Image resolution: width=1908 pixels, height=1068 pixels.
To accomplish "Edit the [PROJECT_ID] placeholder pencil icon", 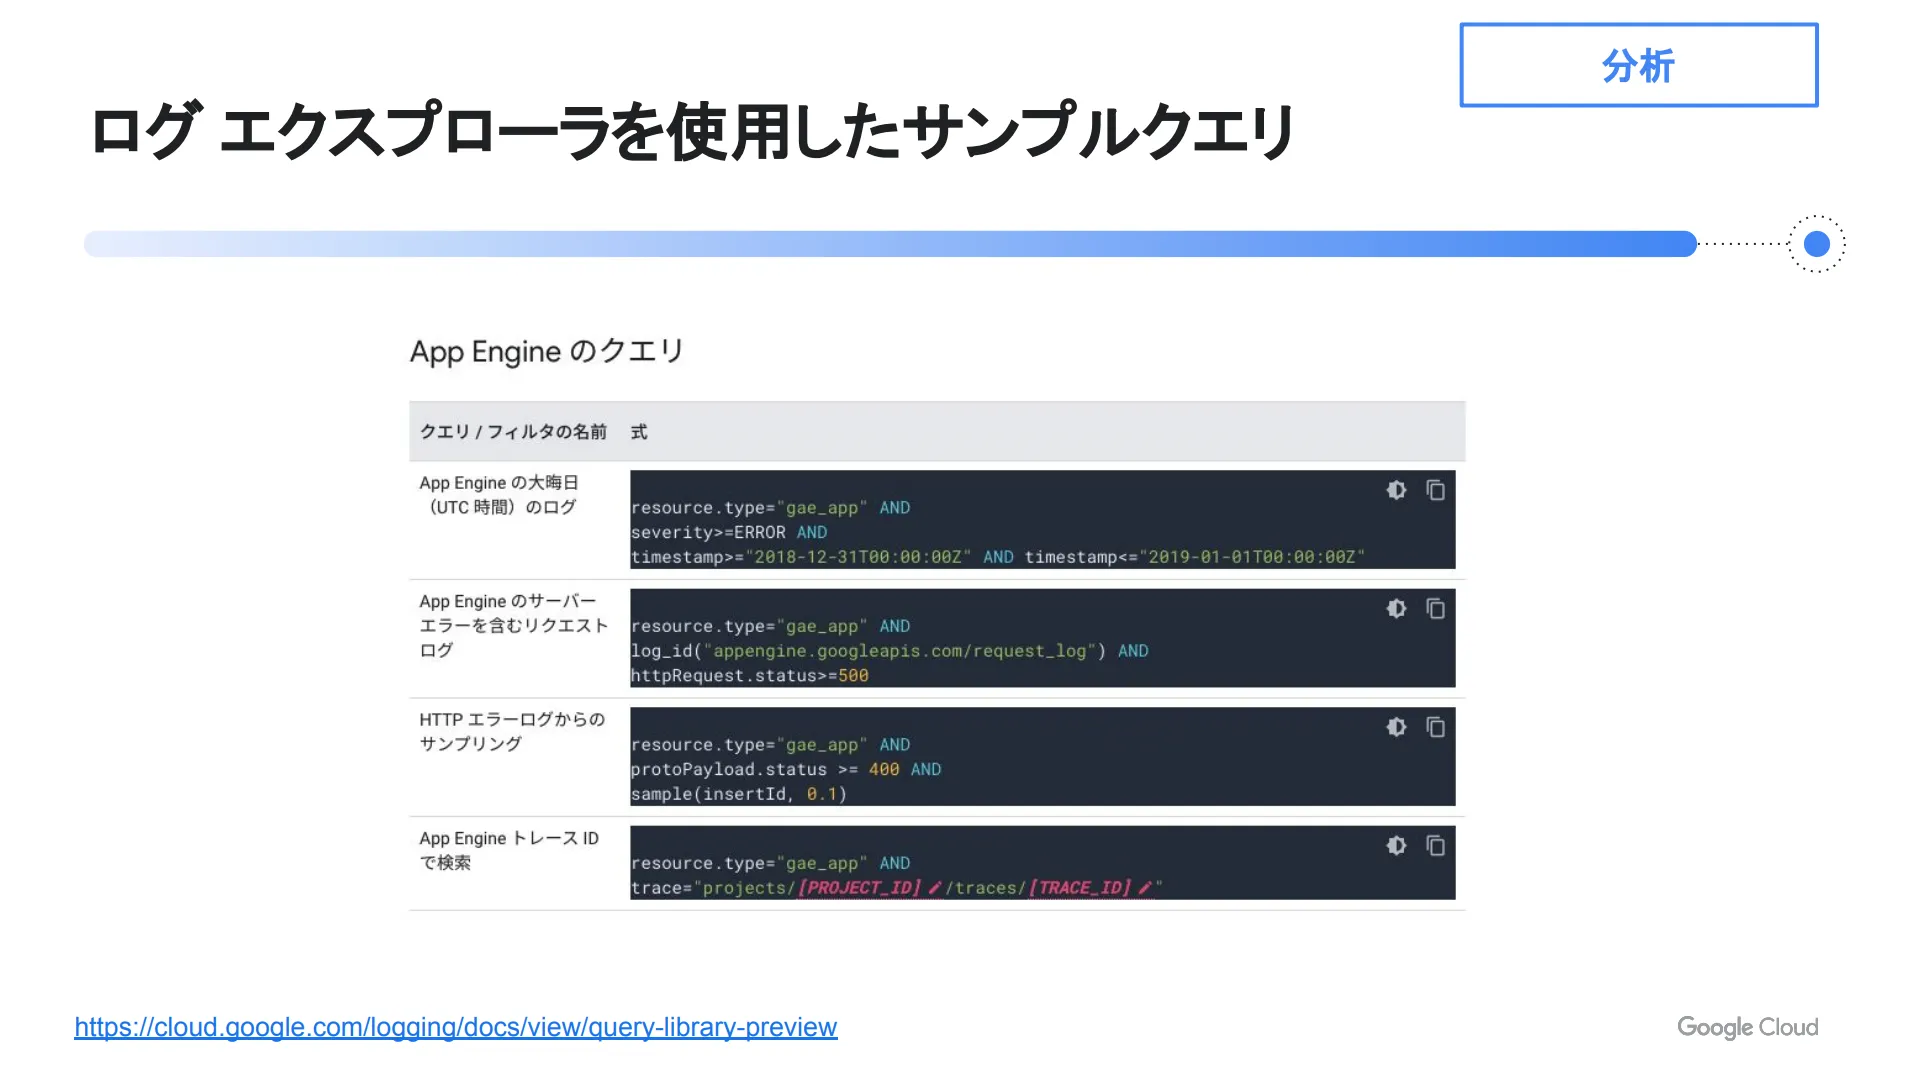I will [935, 888].
